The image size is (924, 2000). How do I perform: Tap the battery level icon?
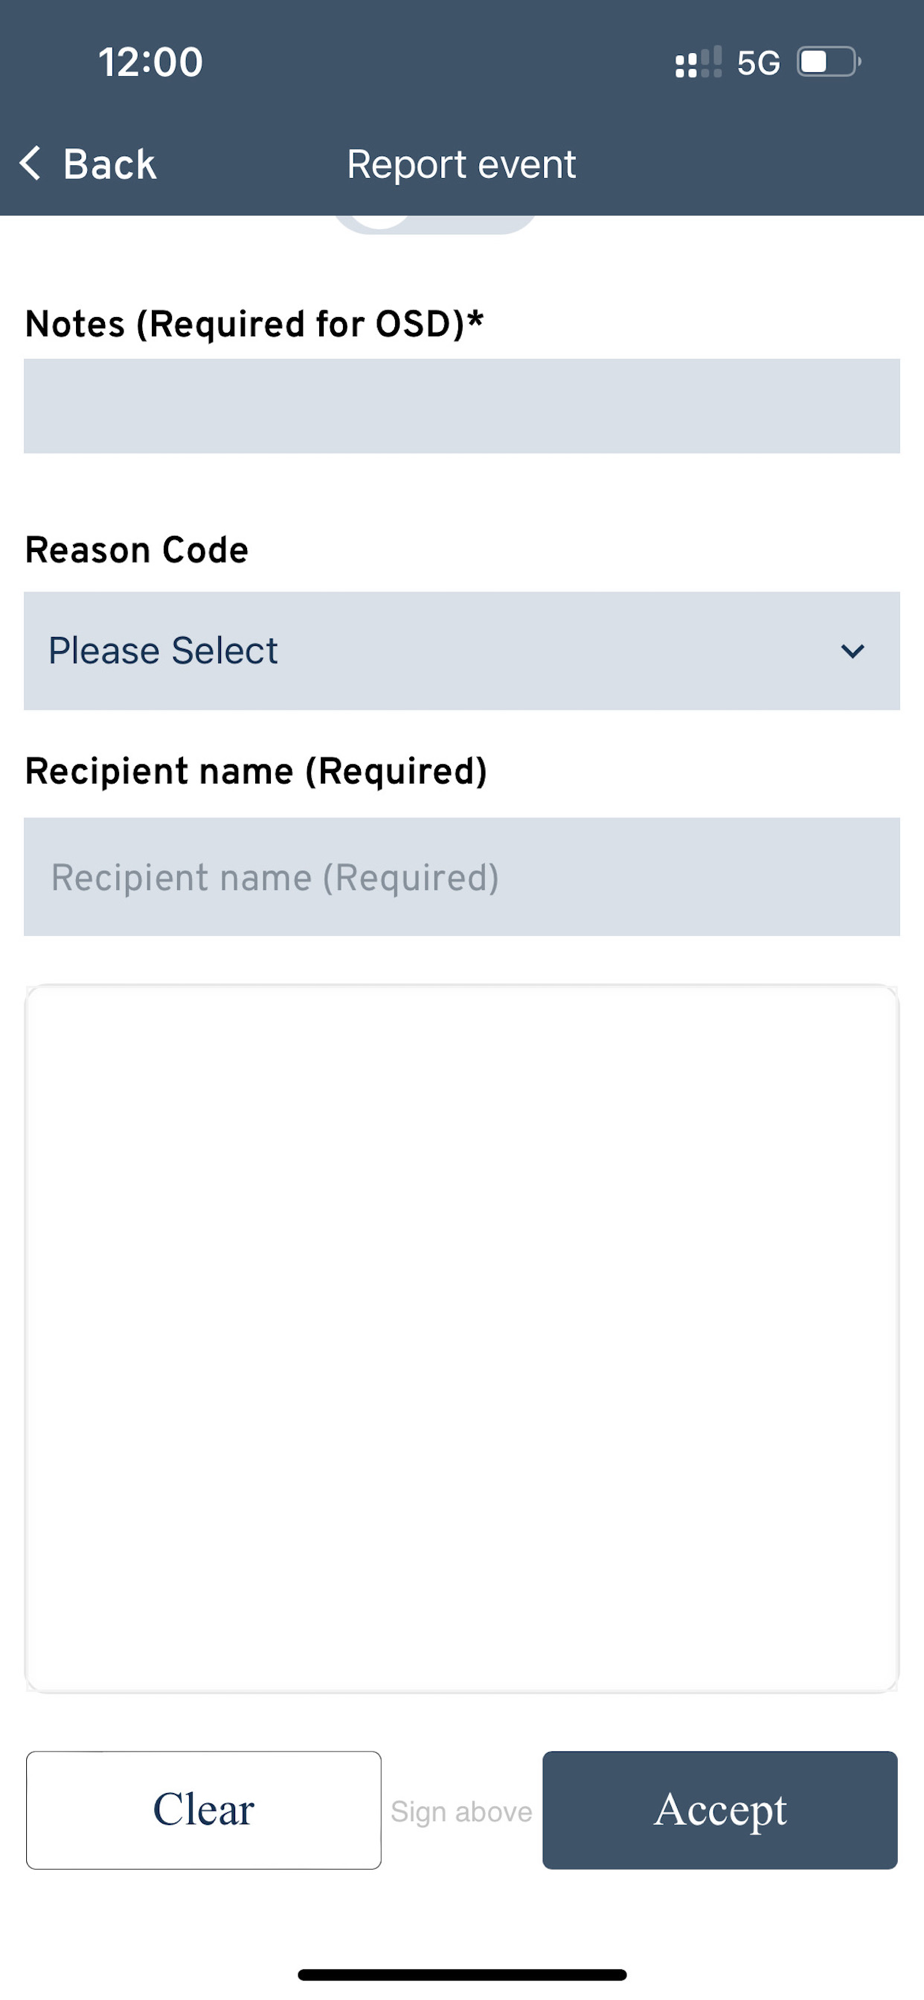point(828,62)
